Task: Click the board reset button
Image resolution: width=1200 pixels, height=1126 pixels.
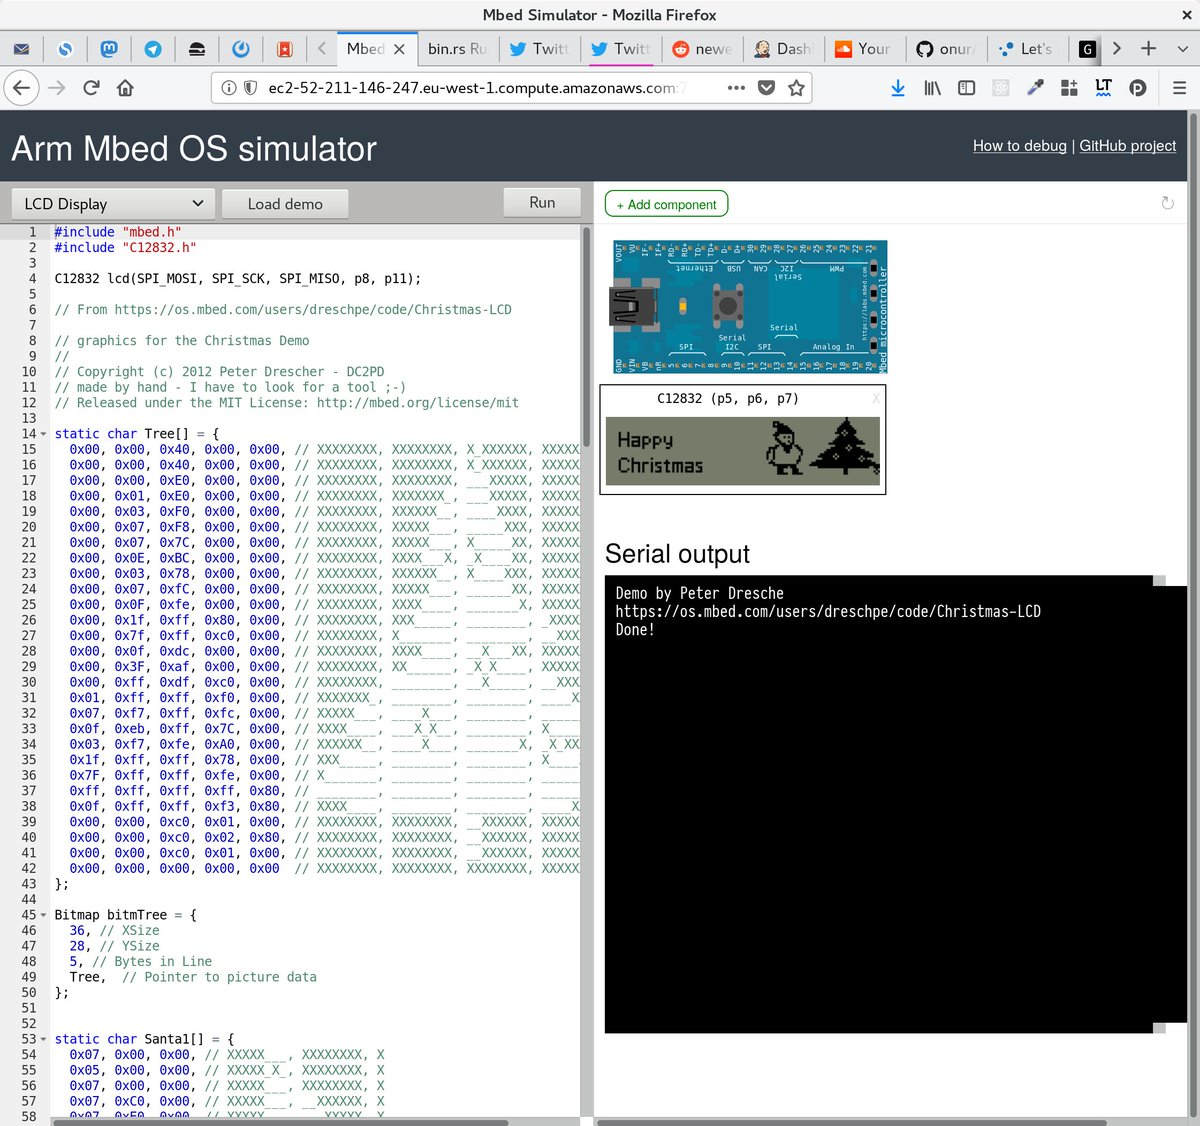Action: pyautogui.click(x=727, y=304)
